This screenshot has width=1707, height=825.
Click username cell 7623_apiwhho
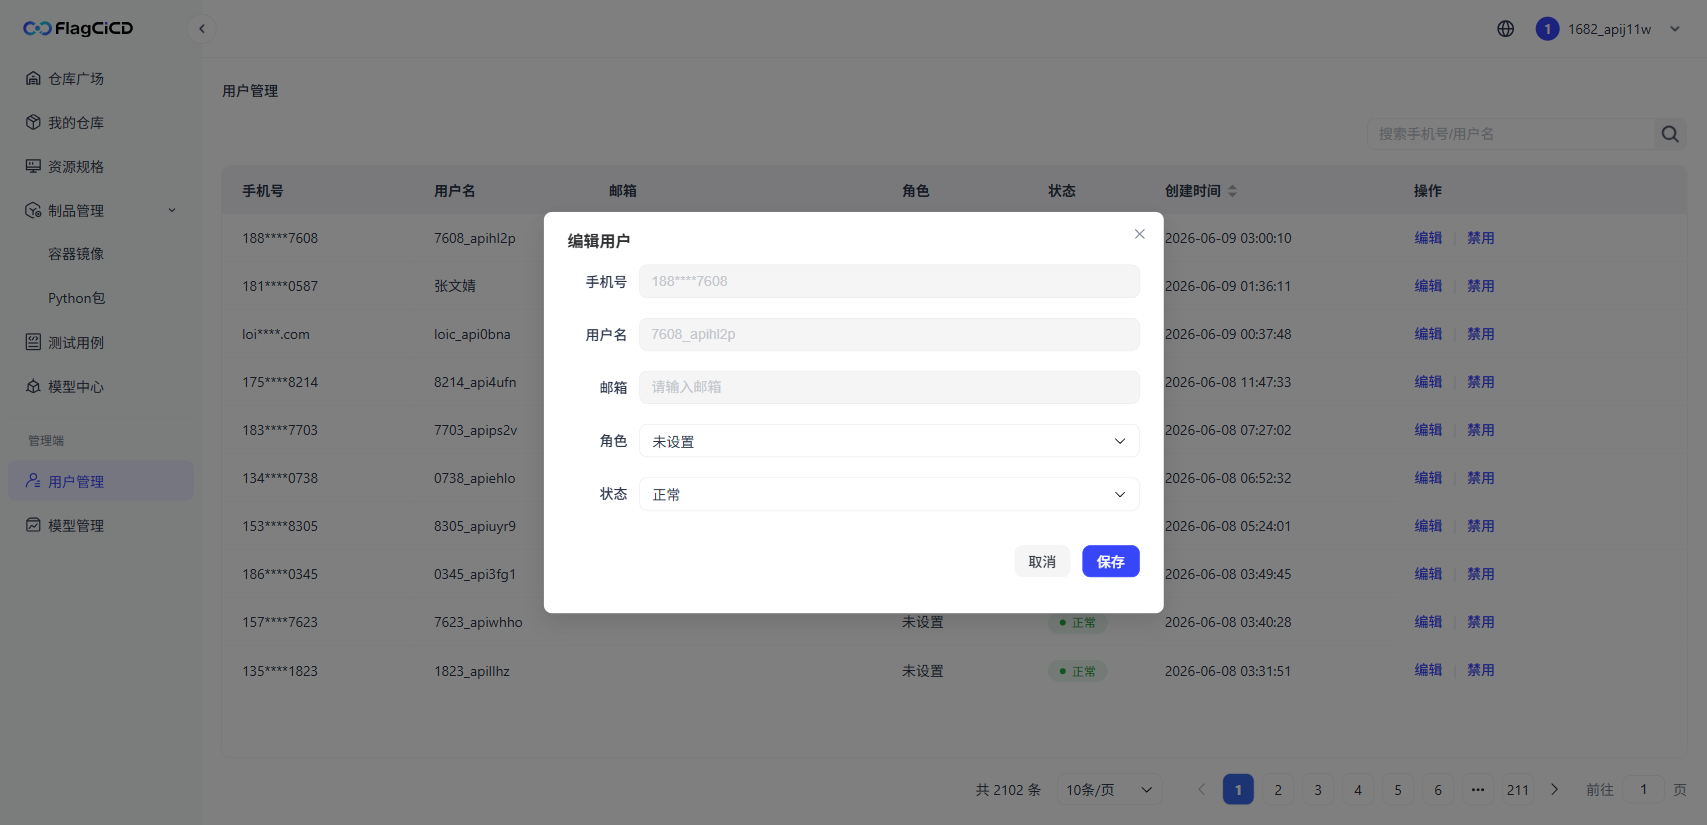pyautogui.click(x=478, y=622)
